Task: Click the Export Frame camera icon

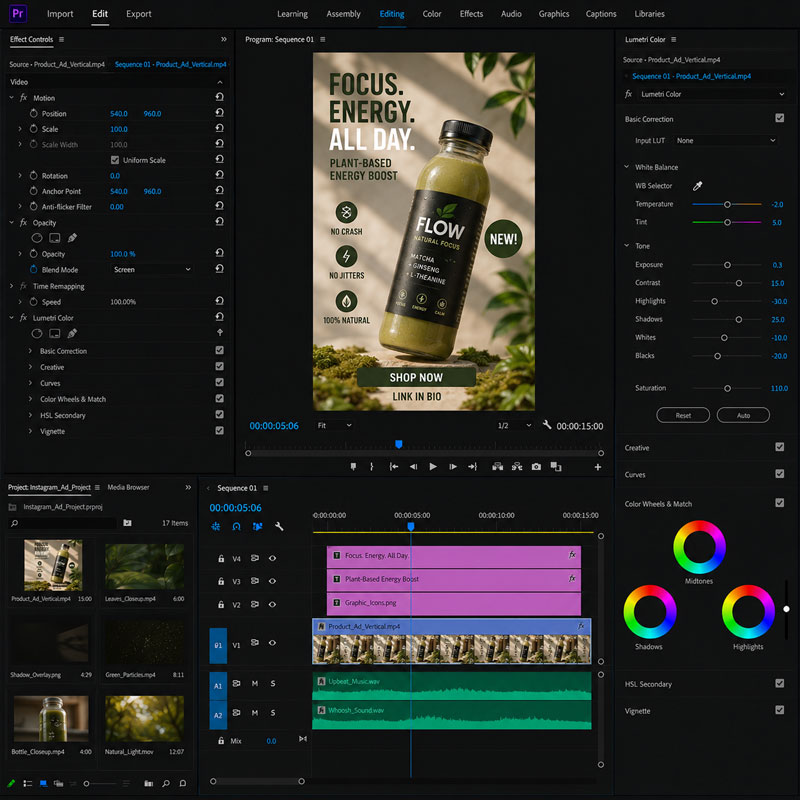Action: [x=536, y=467]
